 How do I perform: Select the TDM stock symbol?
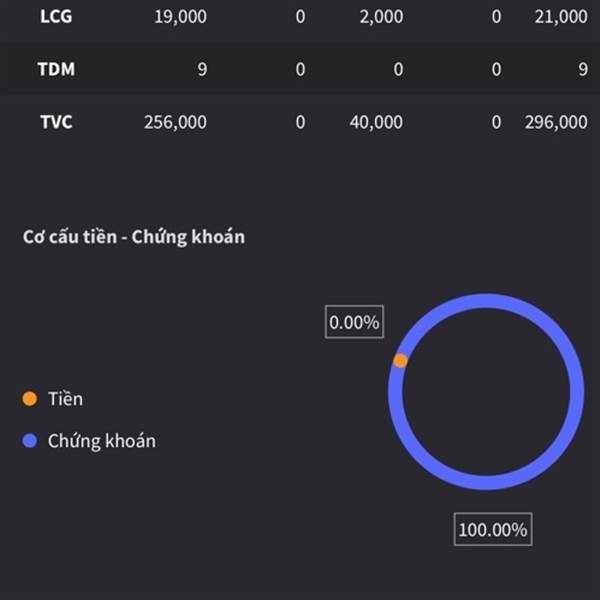tap(56, 69)
